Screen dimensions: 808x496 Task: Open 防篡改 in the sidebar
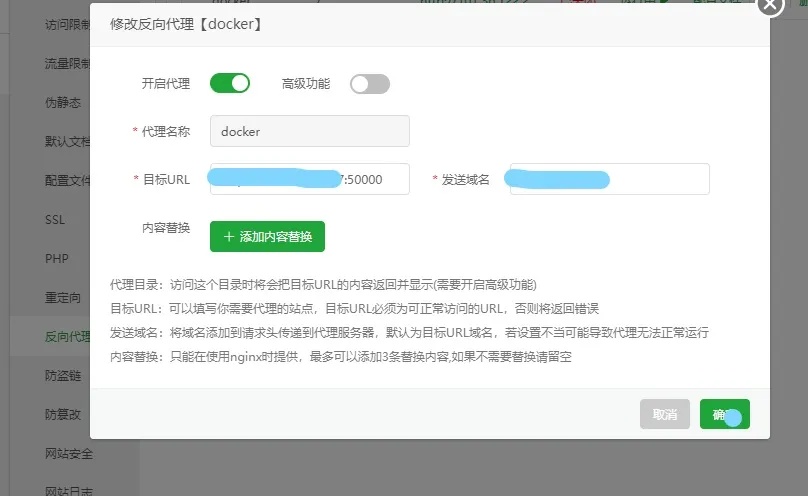pos(63,415)
